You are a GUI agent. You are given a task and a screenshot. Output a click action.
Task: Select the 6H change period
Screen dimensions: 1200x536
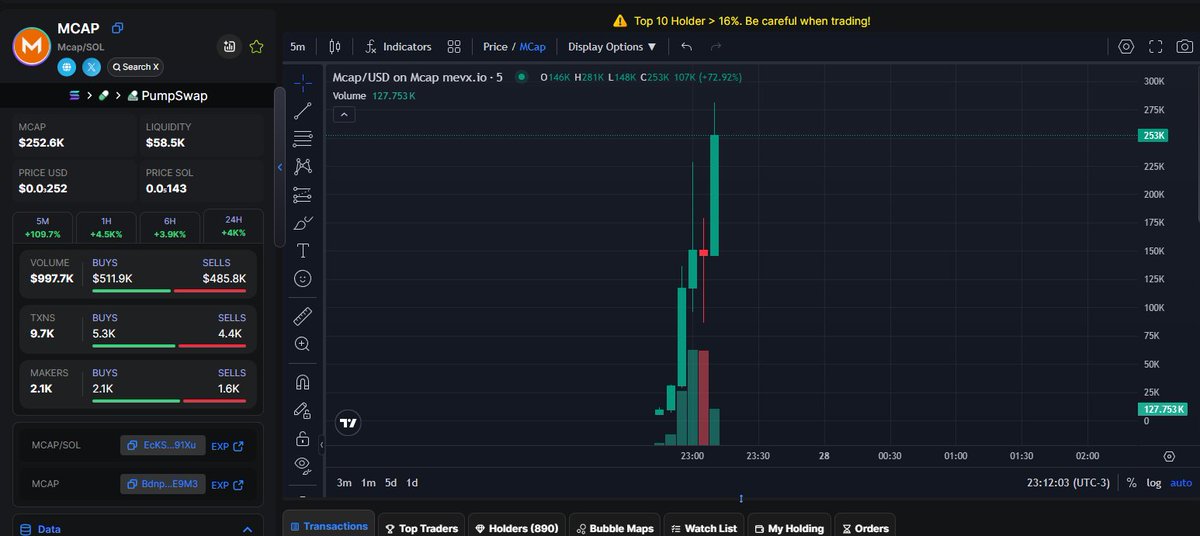tap(169, 227)
